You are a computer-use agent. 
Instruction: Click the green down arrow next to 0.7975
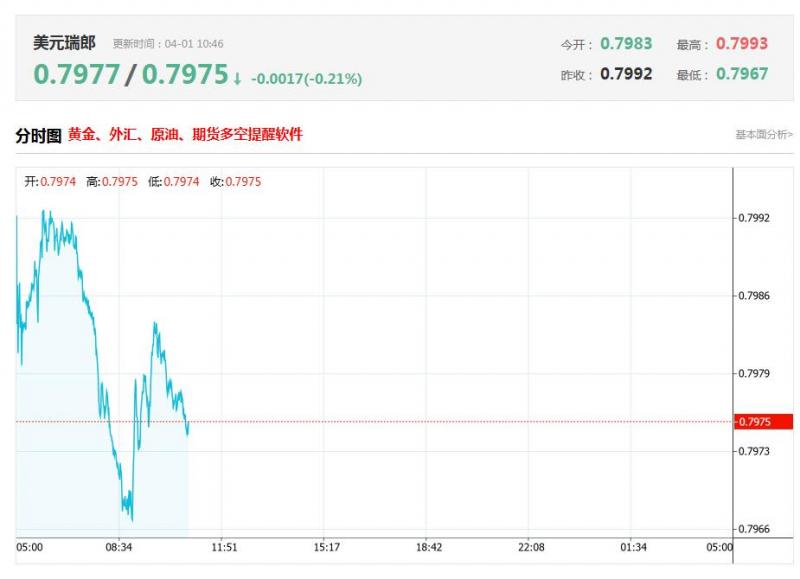pyautogui.click(x=237, y=79)
